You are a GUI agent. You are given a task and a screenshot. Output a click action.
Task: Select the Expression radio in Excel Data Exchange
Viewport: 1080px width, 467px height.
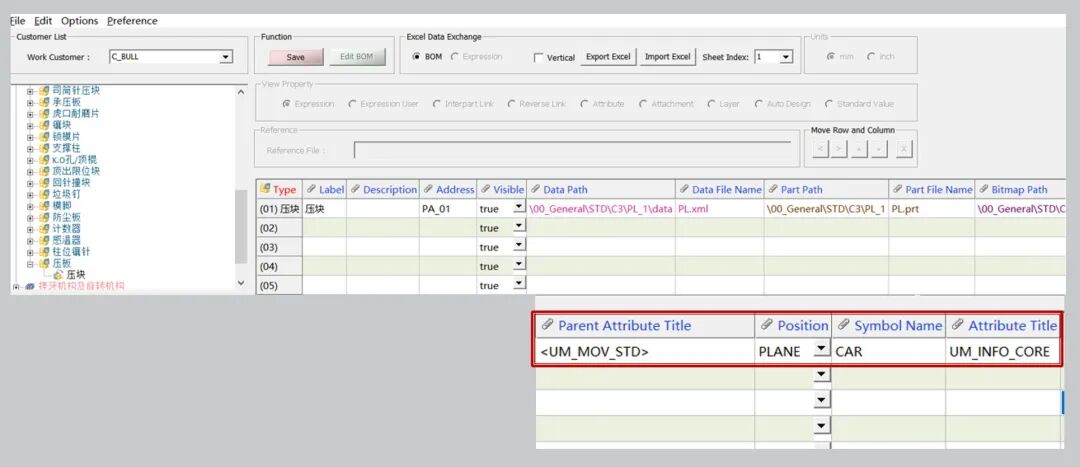(455, 56)
